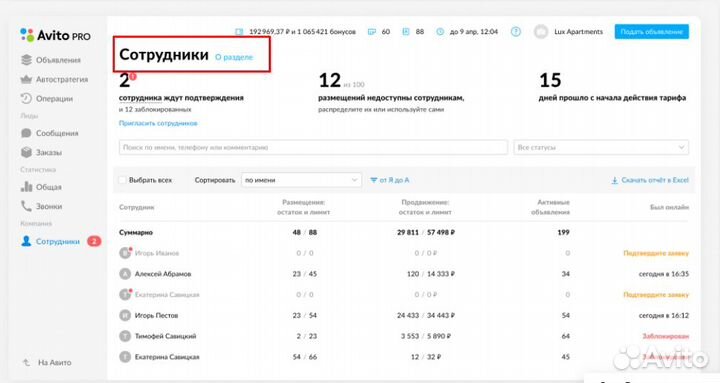Click the Сотрудник column header
This screenshot has width=720, height=383.
[x=136, y=207]
